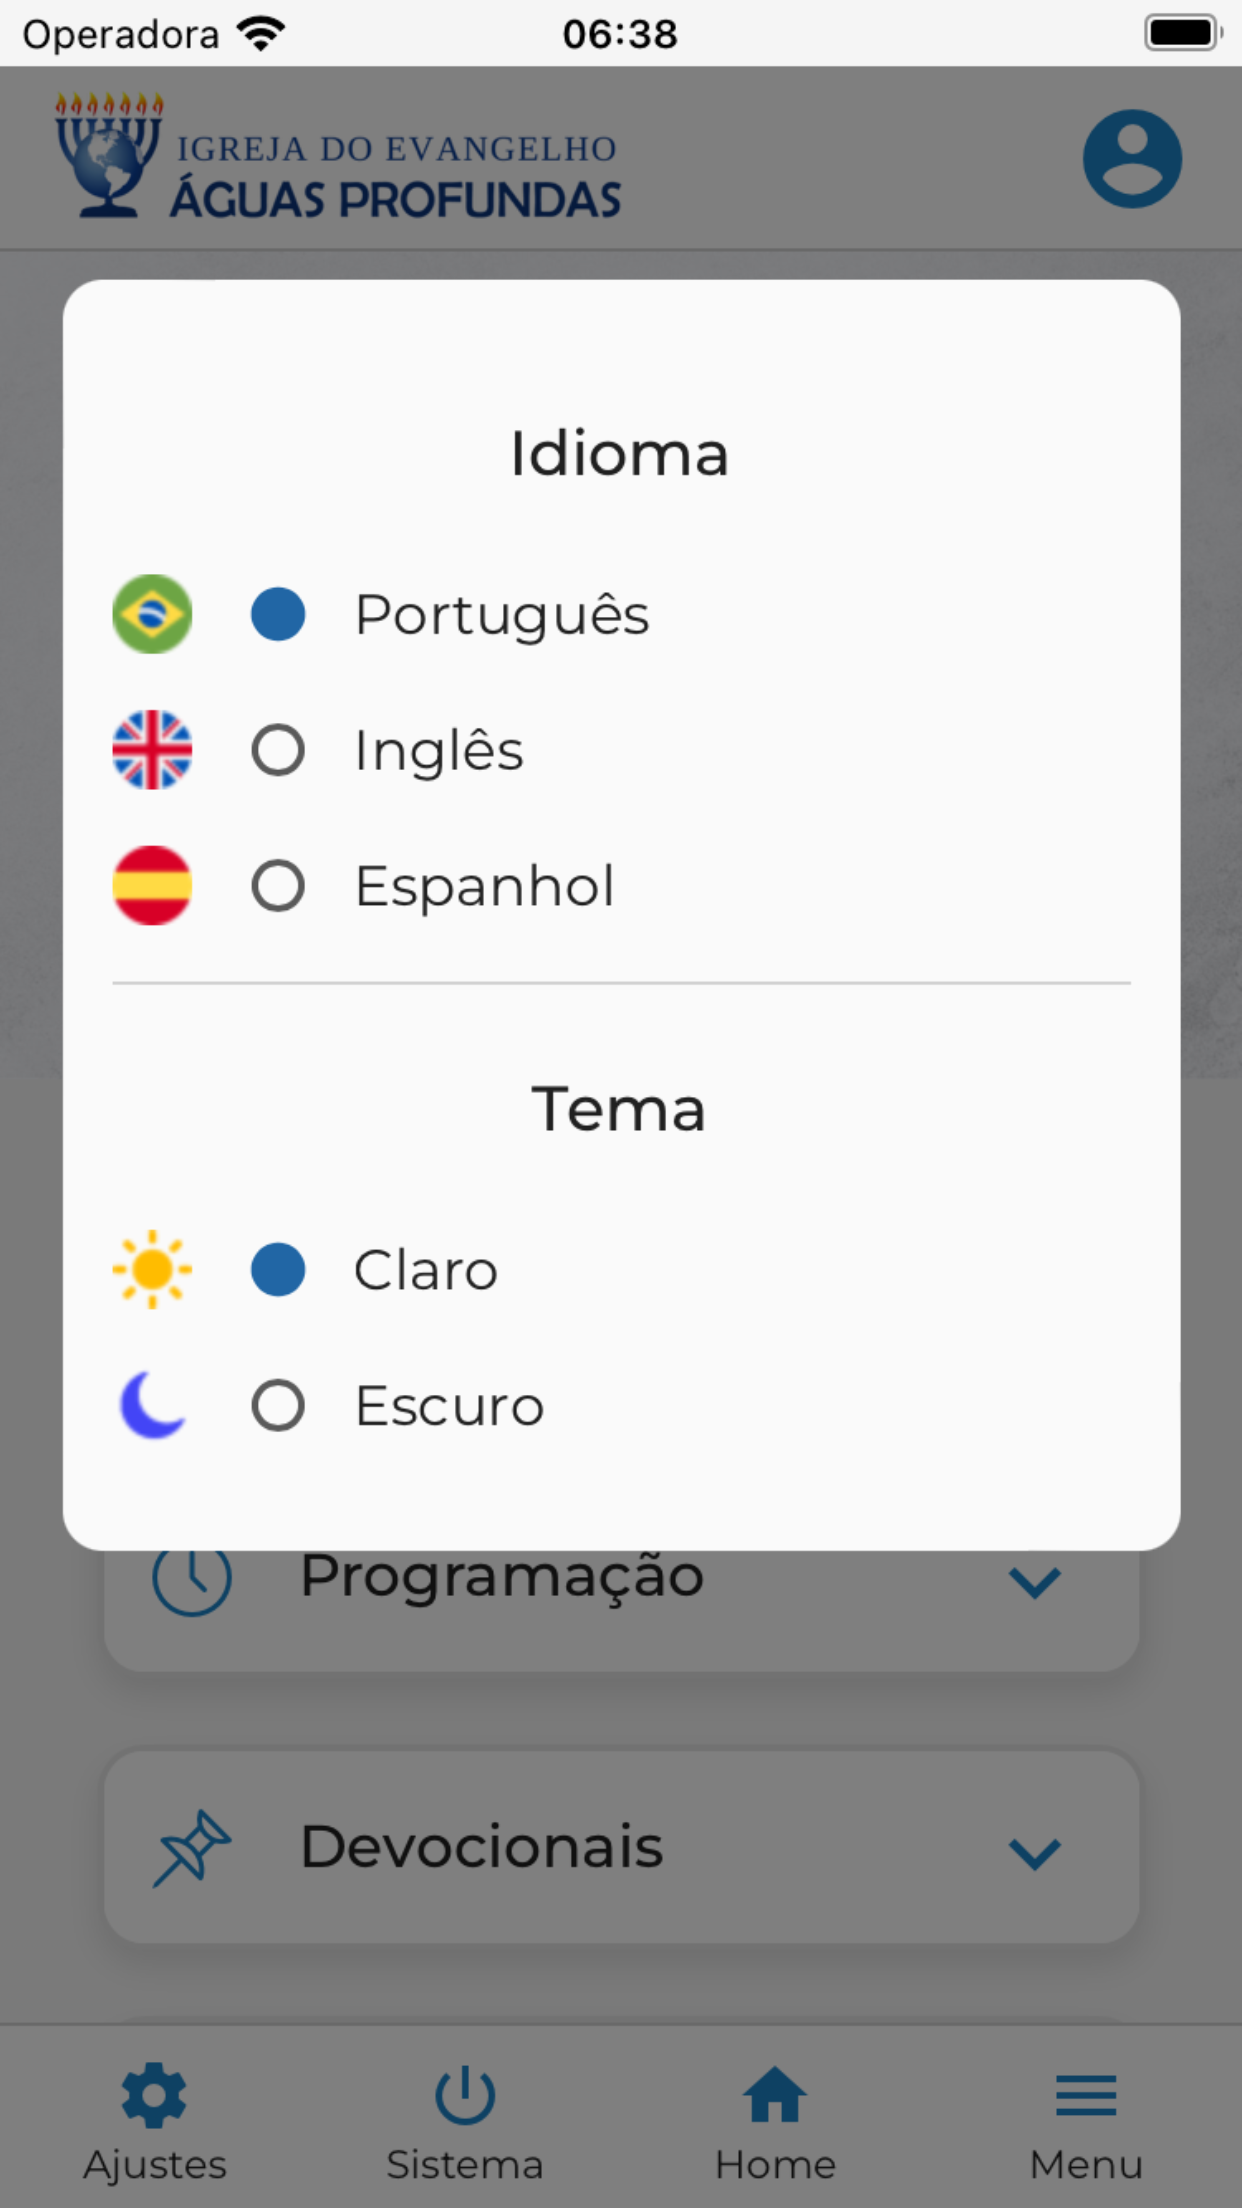Tap the moon icon for dark theme
Screen dimensions: 1242x2208
click(152, 1405)
